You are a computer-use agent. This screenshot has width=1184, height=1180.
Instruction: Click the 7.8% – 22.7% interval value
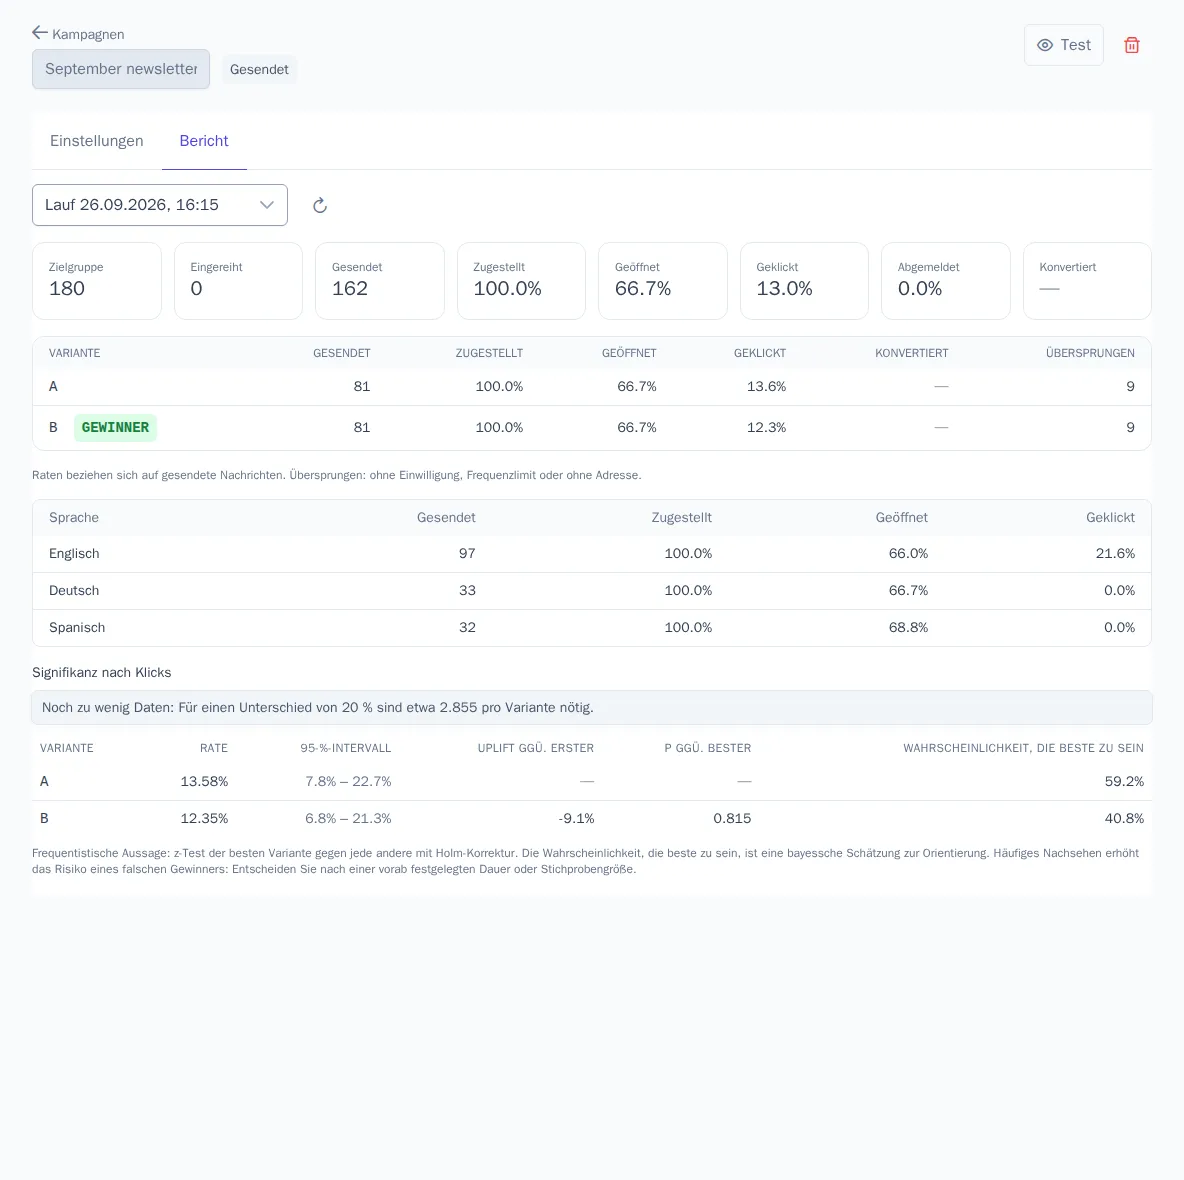tap(348, 781)
